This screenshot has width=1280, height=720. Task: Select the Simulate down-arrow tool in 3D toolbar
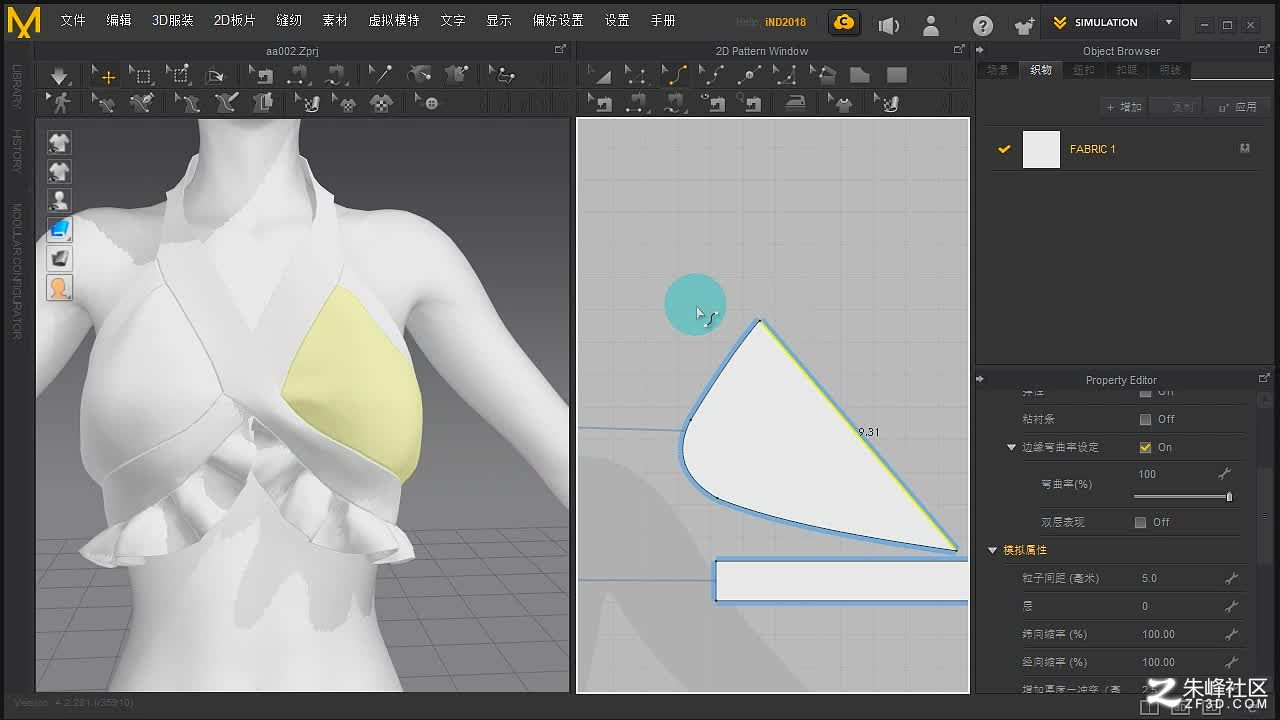(59, 75)
